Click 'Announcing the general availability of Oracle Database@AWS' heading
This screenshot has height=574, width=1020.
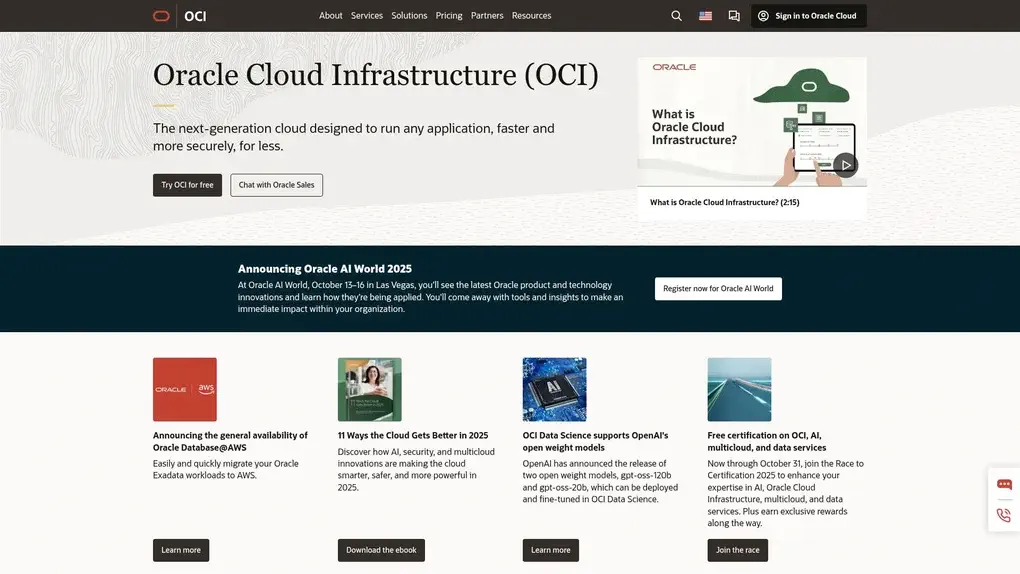point(230,441)
